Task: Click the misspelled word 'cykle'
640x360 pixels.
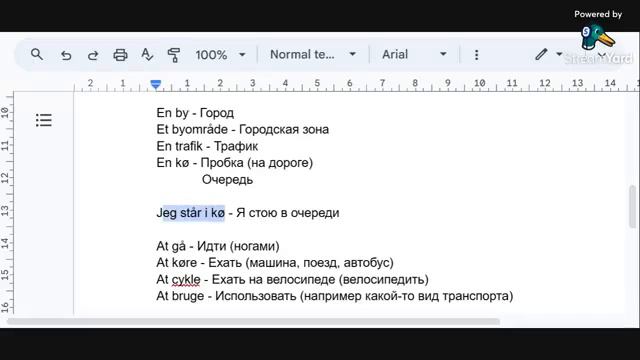Action: 186,280
